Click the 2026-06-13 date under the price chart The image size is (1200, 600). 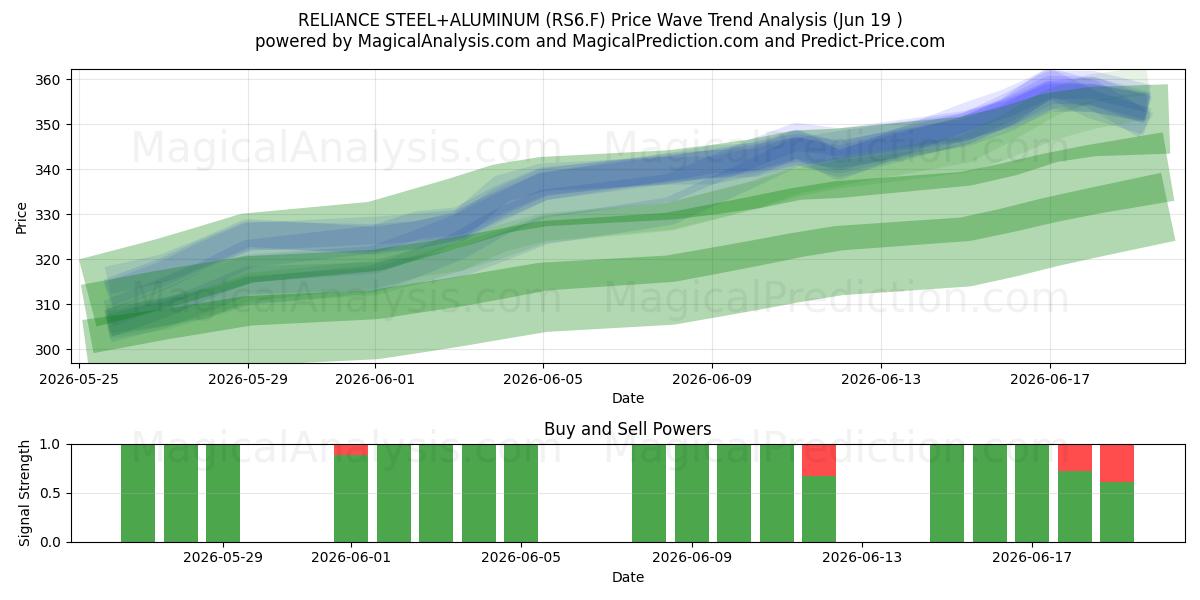(x=881, y=379)
